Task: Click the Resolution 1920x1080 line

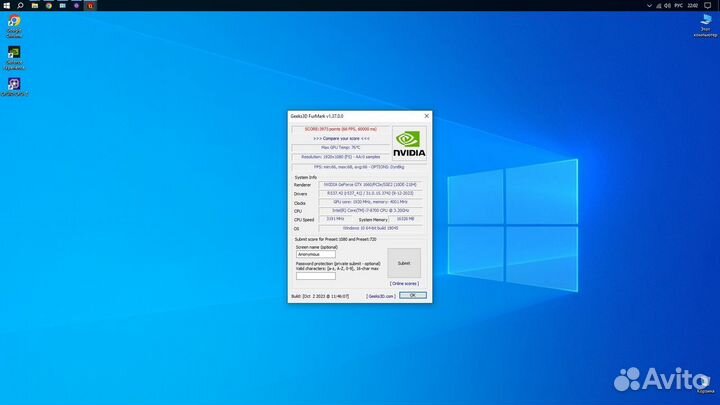Action: 341,157
